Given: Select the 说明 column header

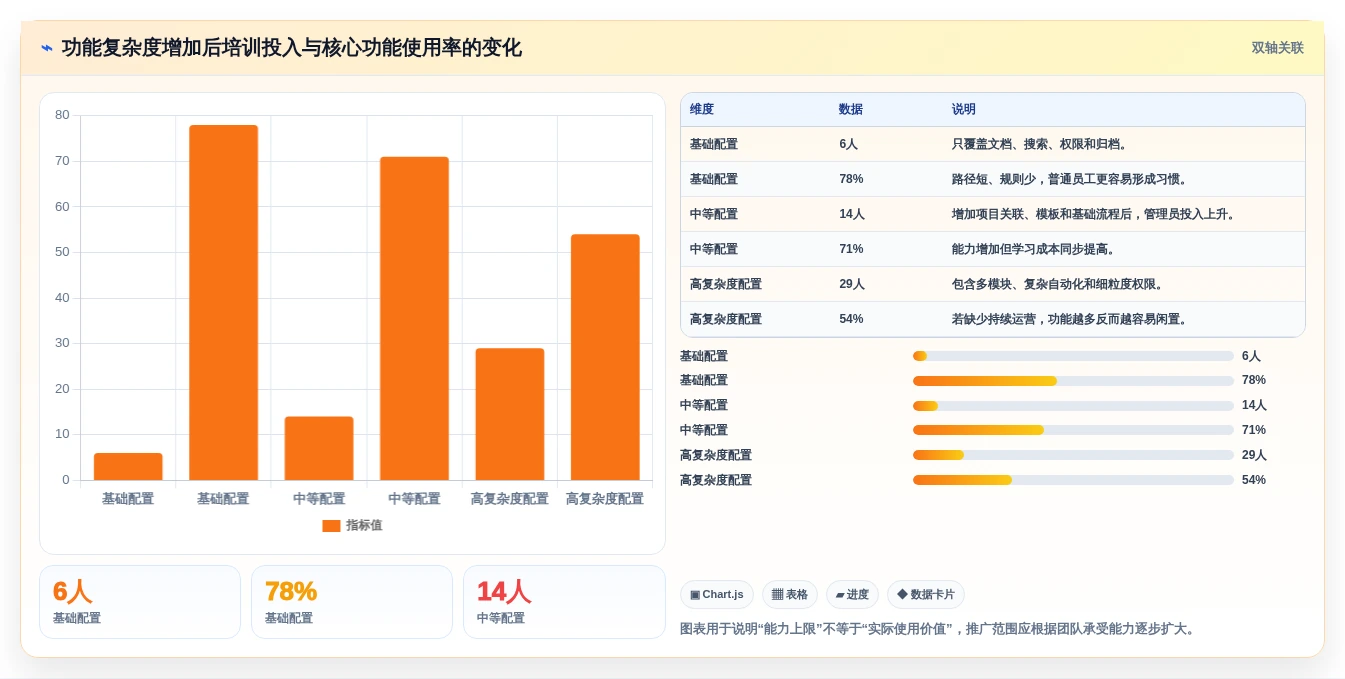Looking at the screenshot, I should click(x=964, y=110).
